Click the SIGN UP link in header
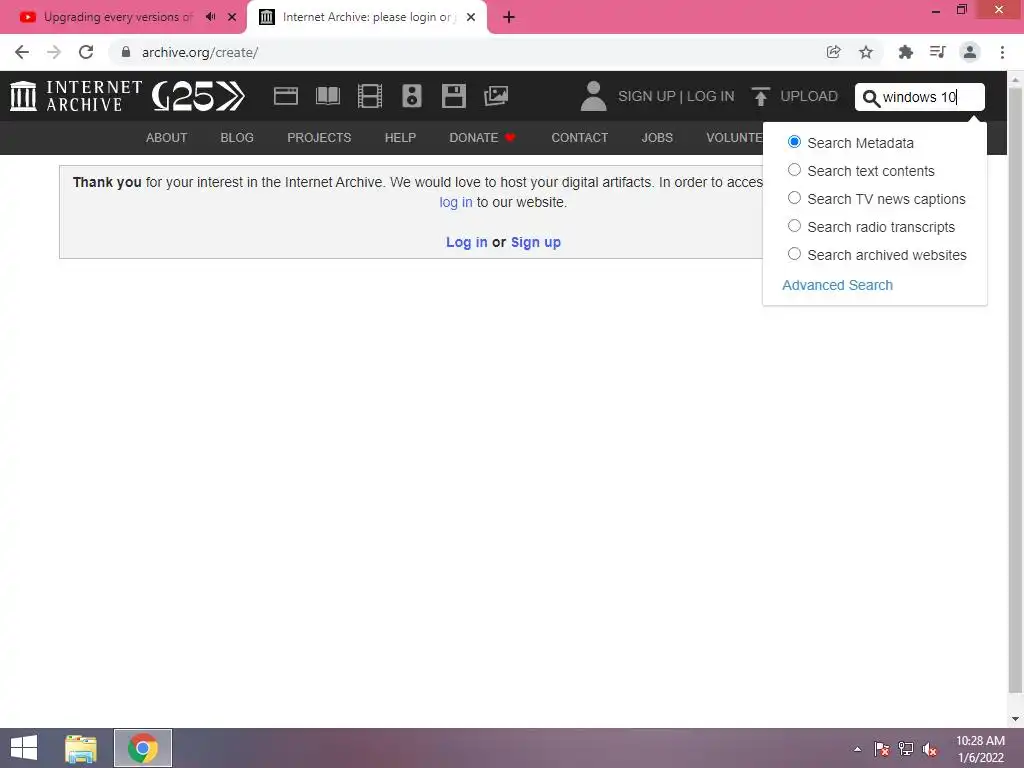This screenshot has height=768, width=1024. (647, 97)
